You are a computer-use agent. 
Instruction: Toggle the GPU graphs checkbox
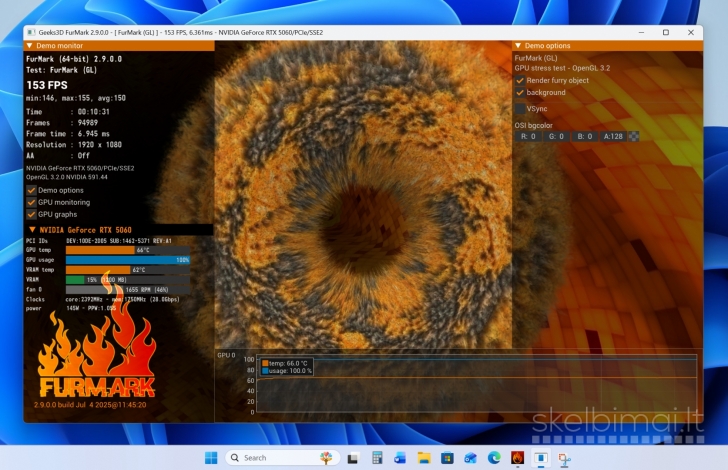coord(31,214)
